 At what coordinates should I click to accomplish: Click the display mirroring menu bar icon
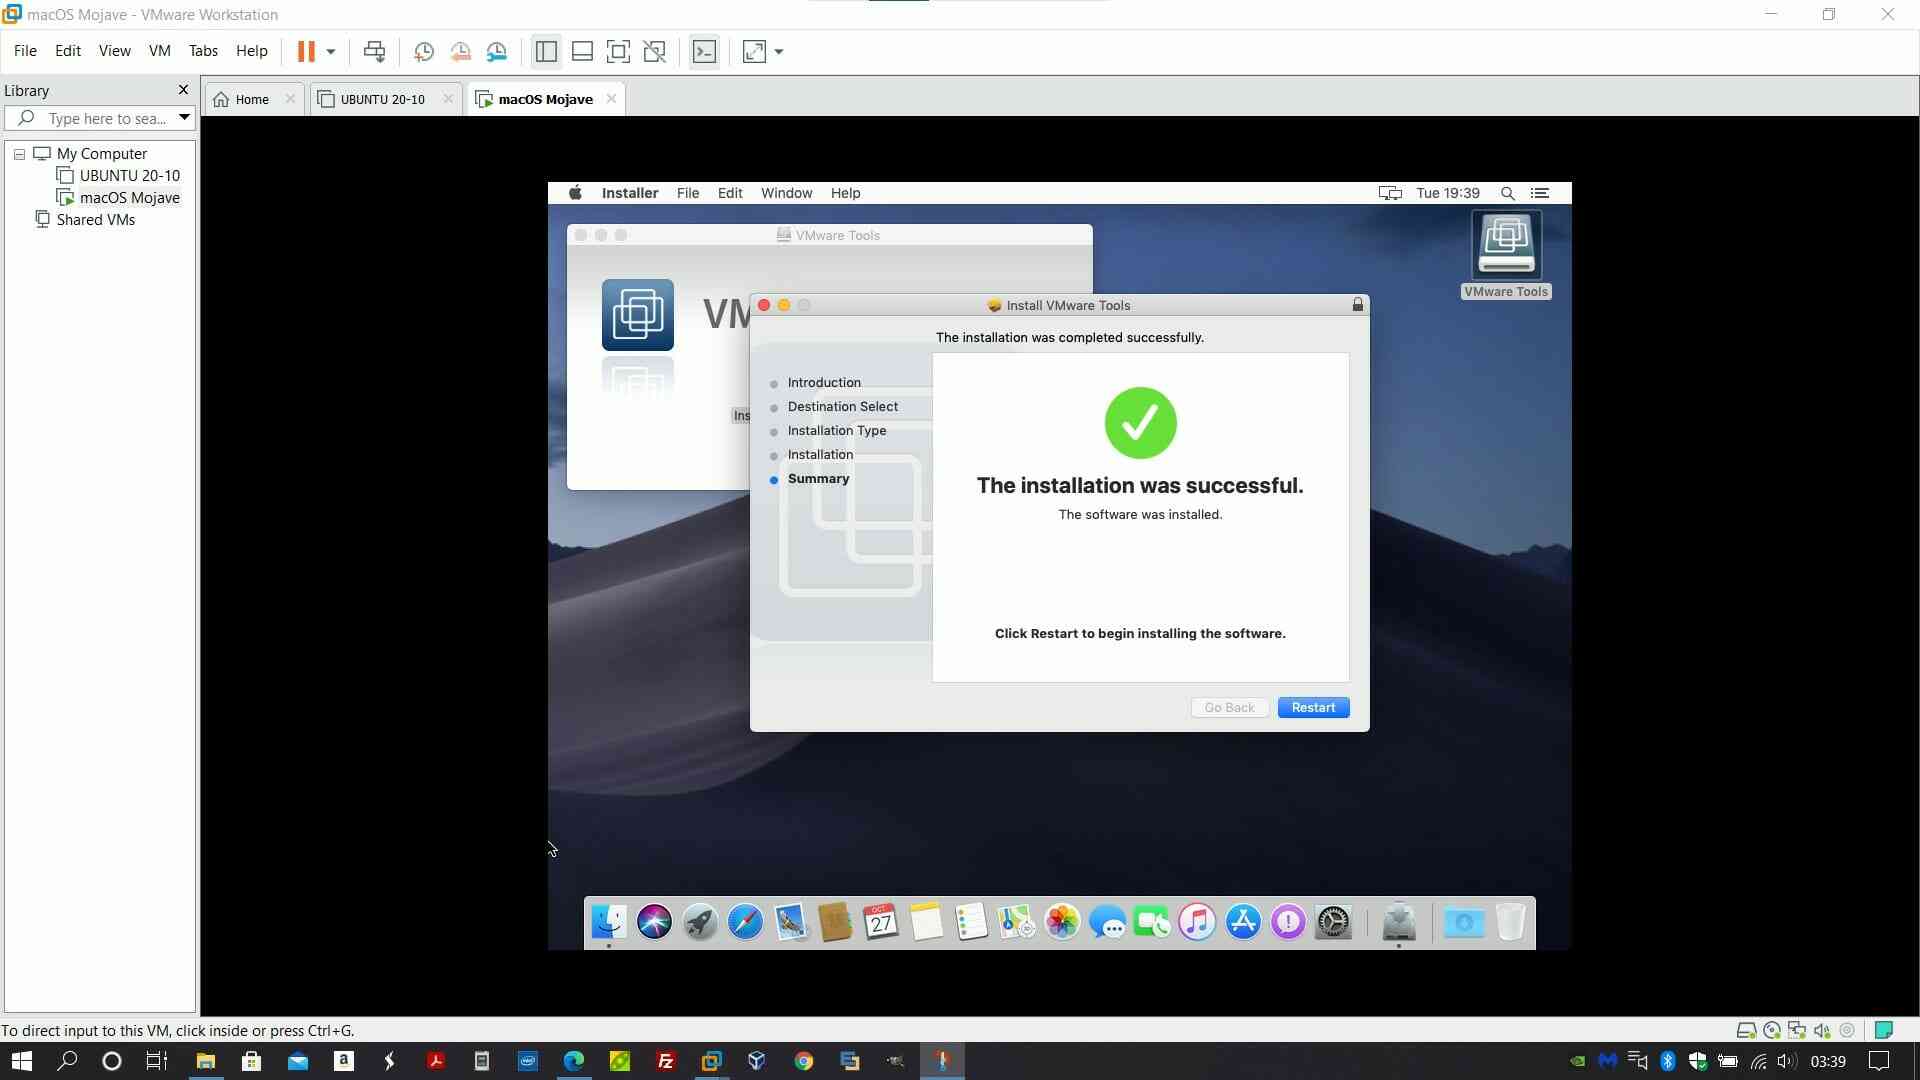[x=1390, y=193]
